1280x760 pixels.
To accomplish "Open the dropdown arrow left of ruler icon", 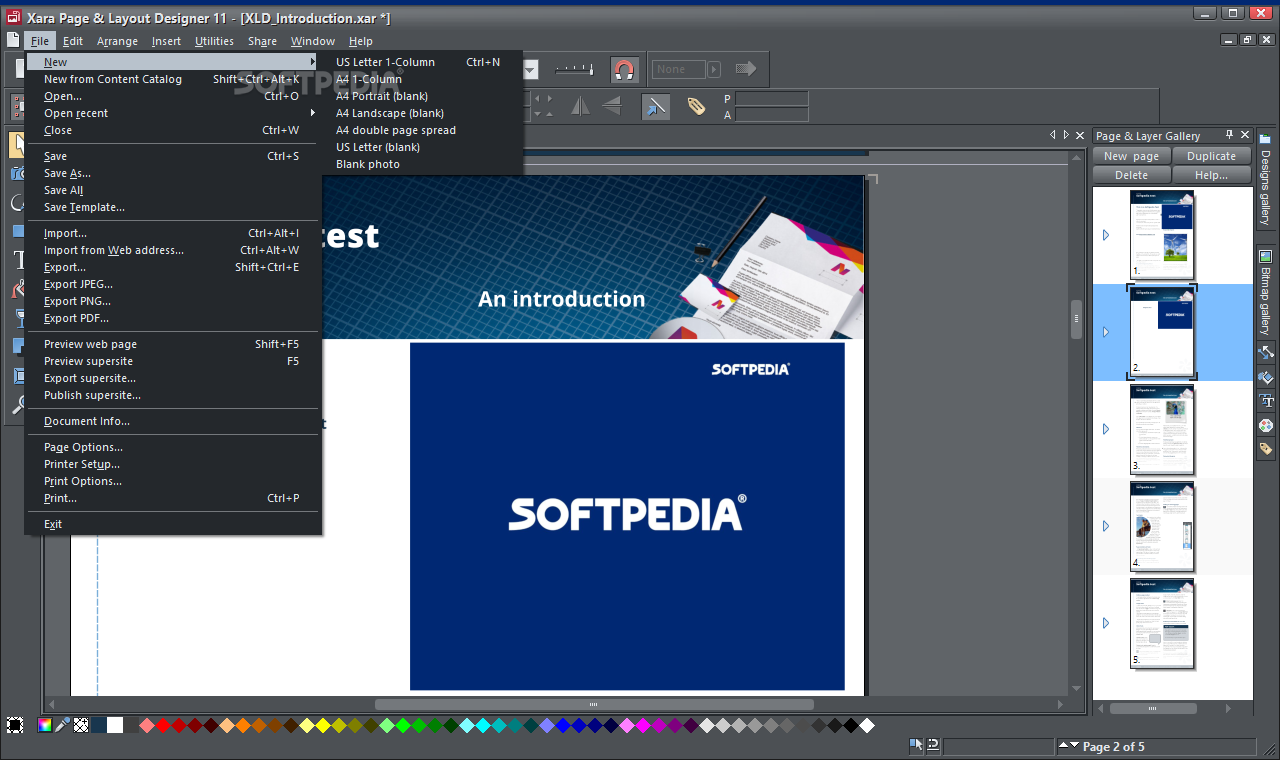I will click(532, 69).
